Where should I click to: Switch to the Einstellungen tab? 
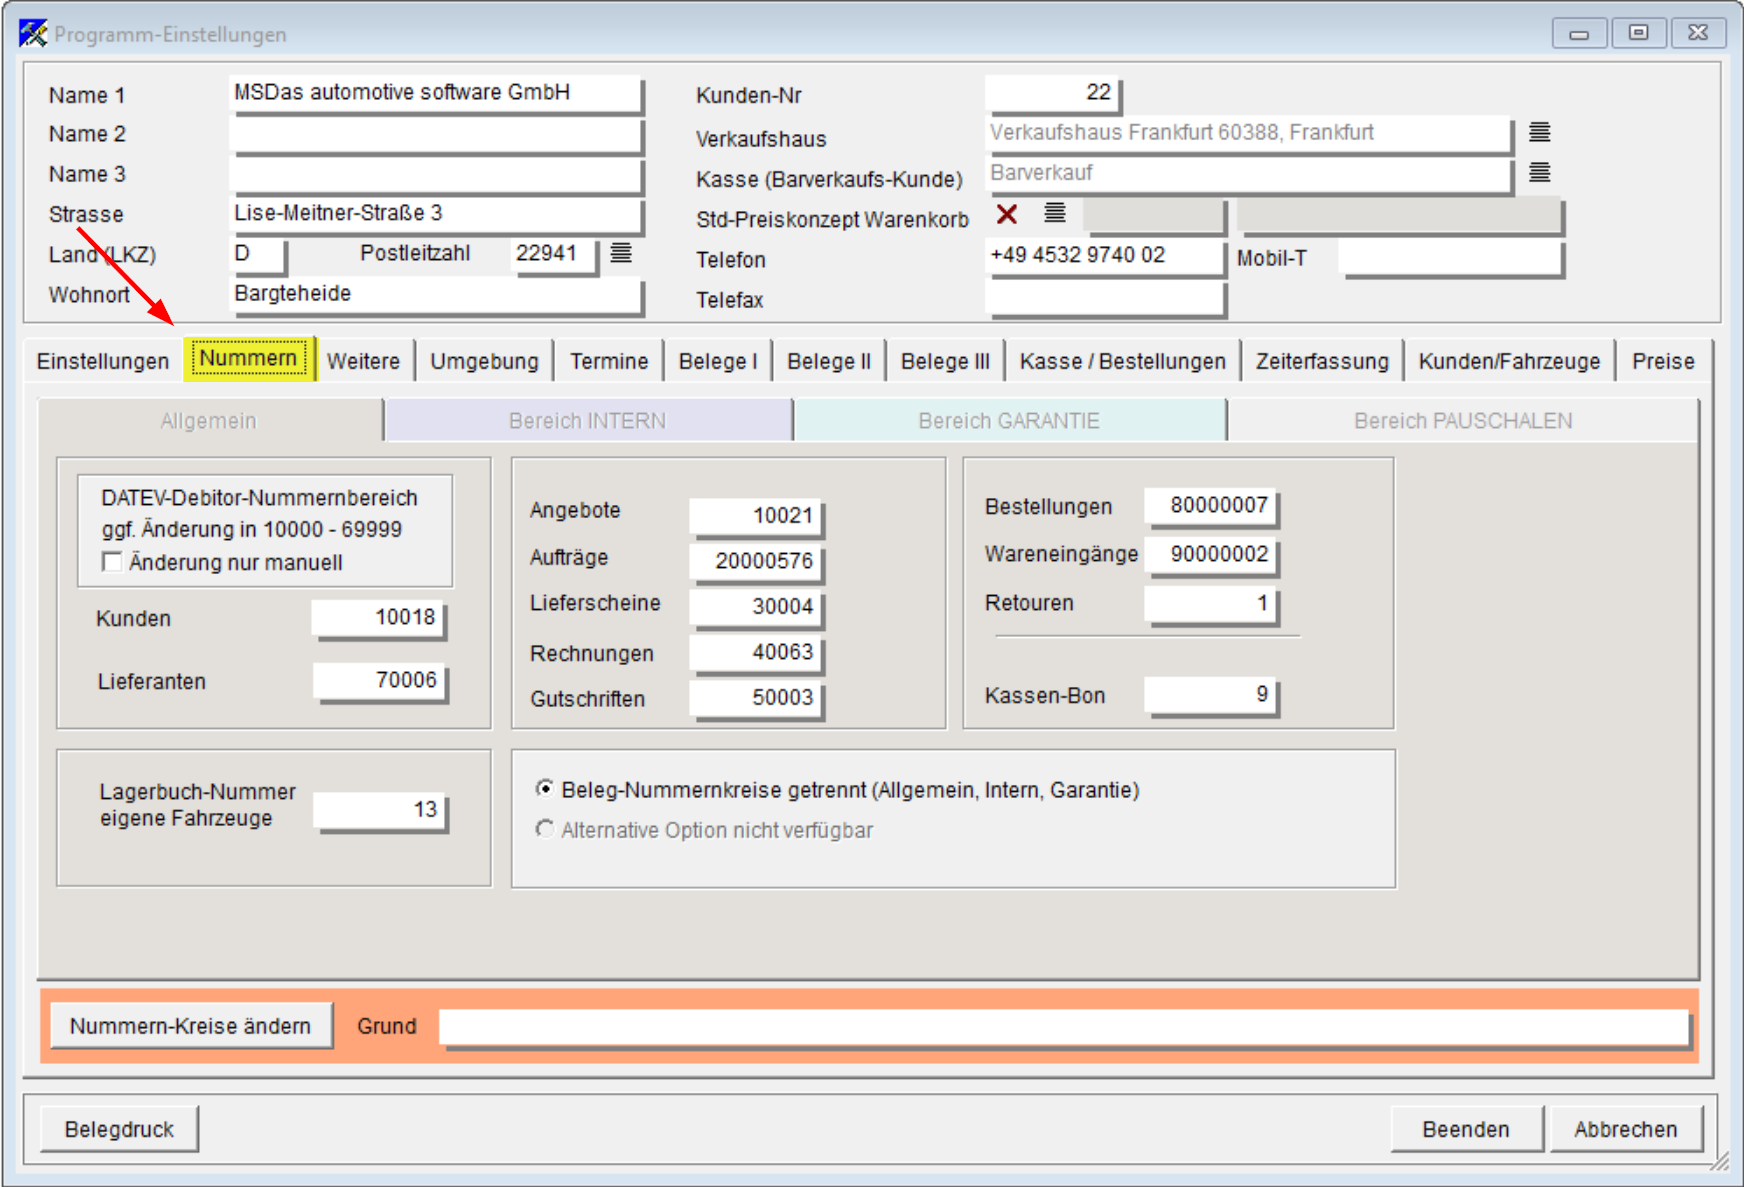tap(103, 361)
